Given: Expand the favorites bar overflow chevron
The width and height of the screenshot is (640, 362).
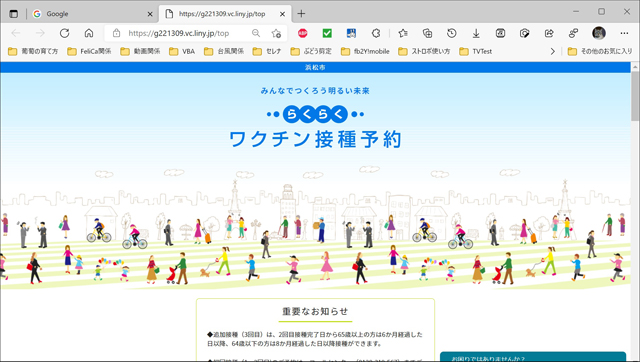Looking at the screenshot, I should point(553,51).
